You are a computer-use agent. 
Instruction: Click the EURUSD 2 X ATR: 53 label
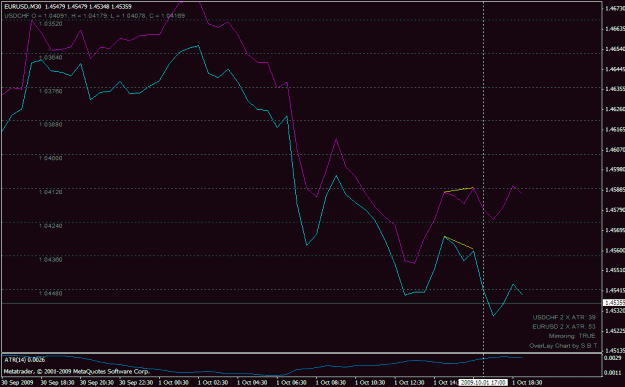coord(564,327)
